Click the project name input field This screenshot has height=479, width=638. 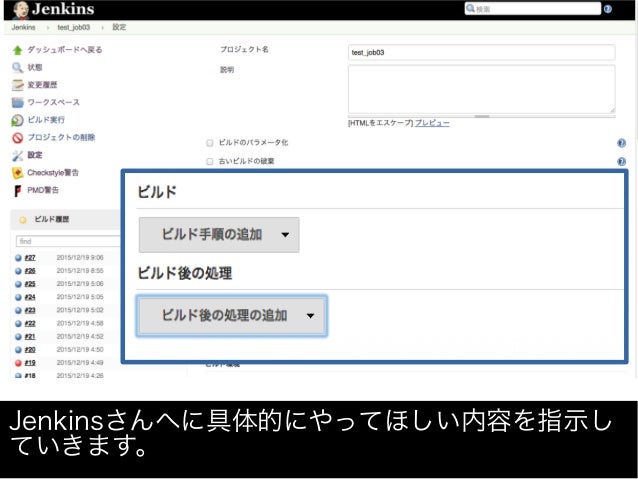pyautogui.click(x=481, y=52)
